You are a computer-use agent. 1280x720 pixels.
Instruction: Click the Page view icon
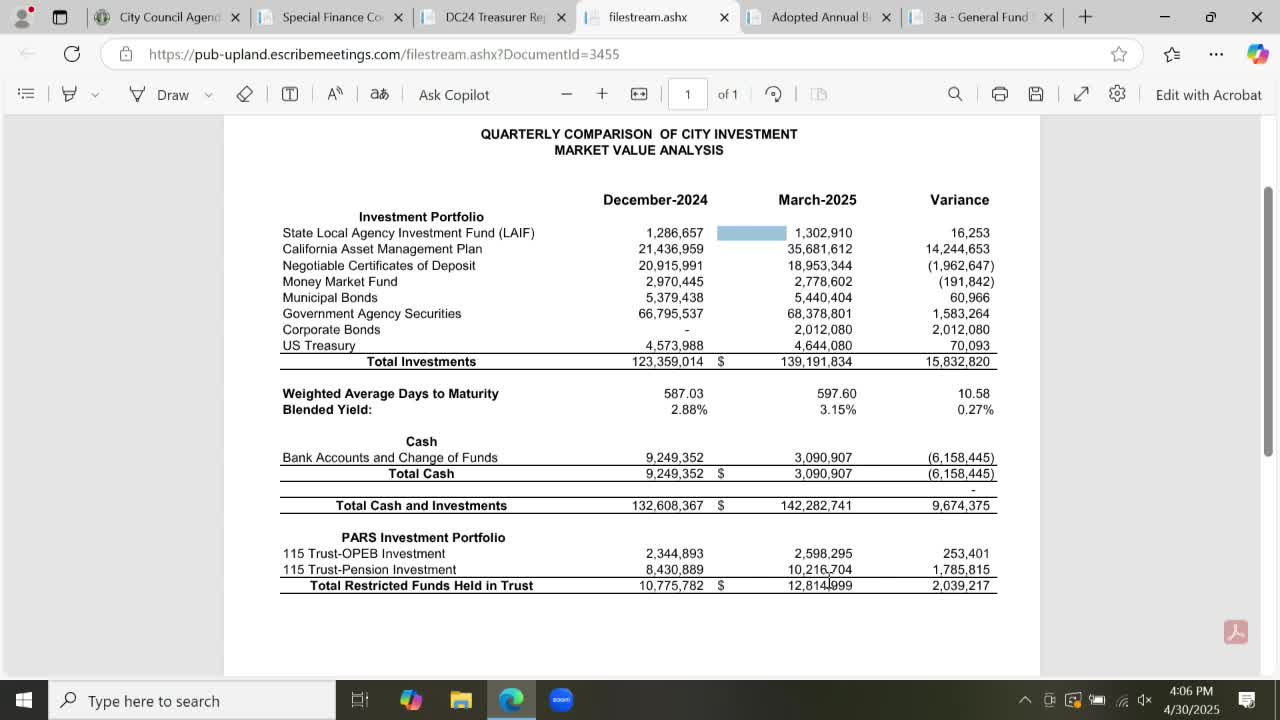click(819, 94)
